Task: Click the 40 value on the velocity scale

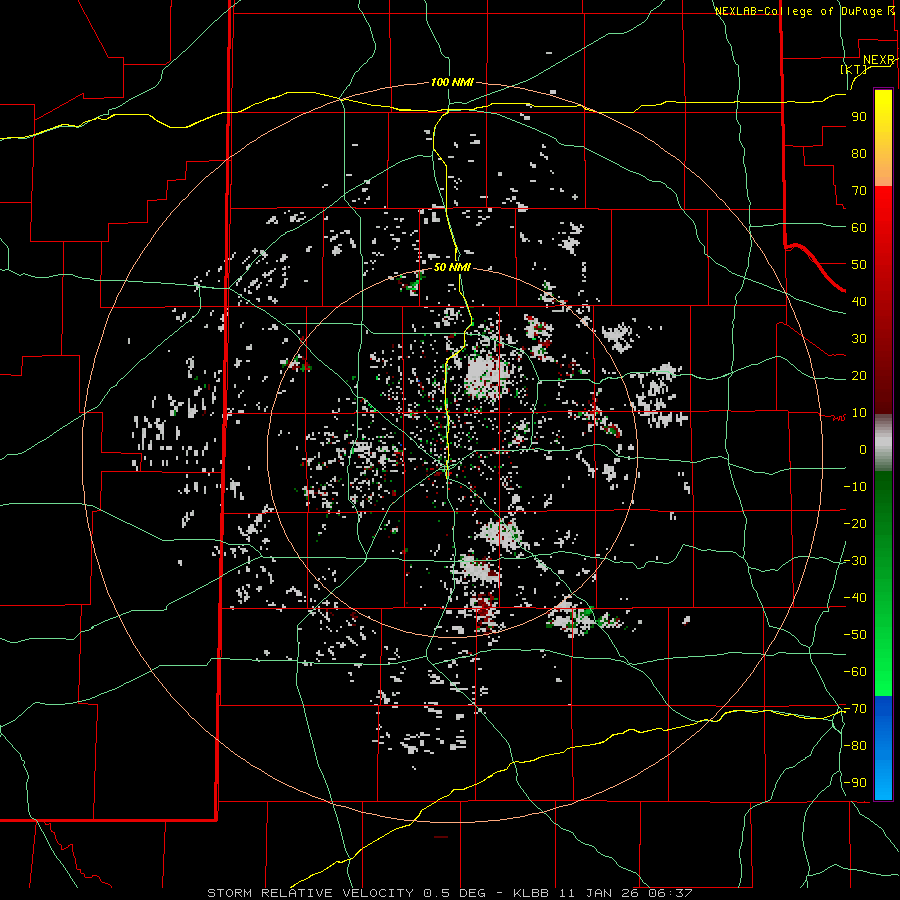Action: 859,301
